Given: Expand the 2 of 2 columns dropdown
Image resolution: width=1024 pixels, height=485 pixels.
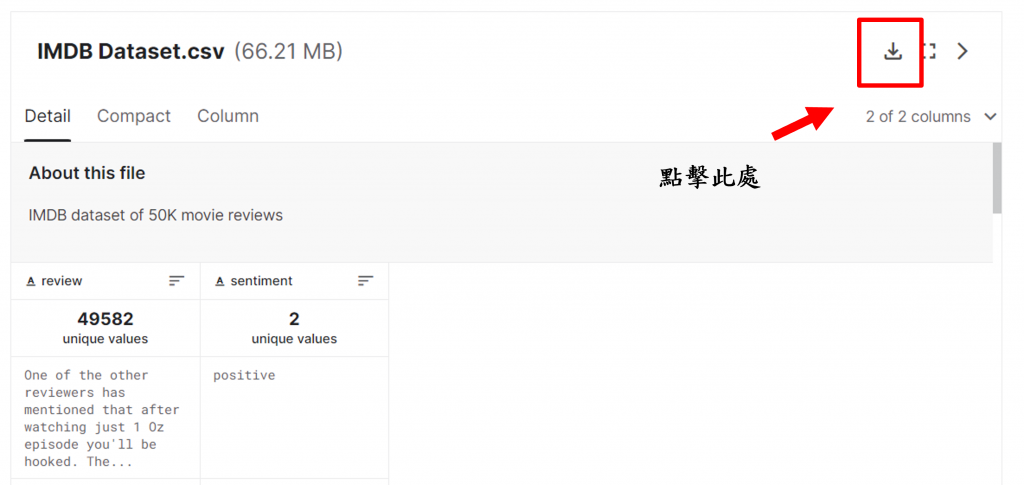Looking at the screenshot, I should pos(931,117).
